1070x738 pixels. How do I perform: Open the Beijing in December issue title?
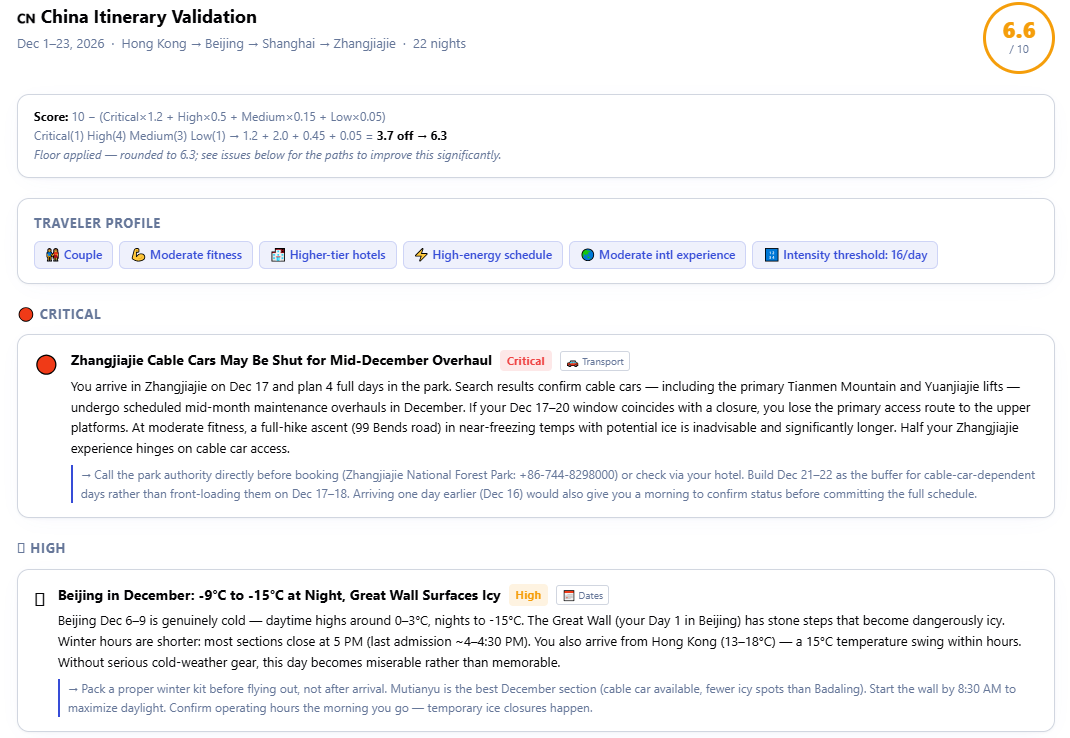(x=279, y=595)
